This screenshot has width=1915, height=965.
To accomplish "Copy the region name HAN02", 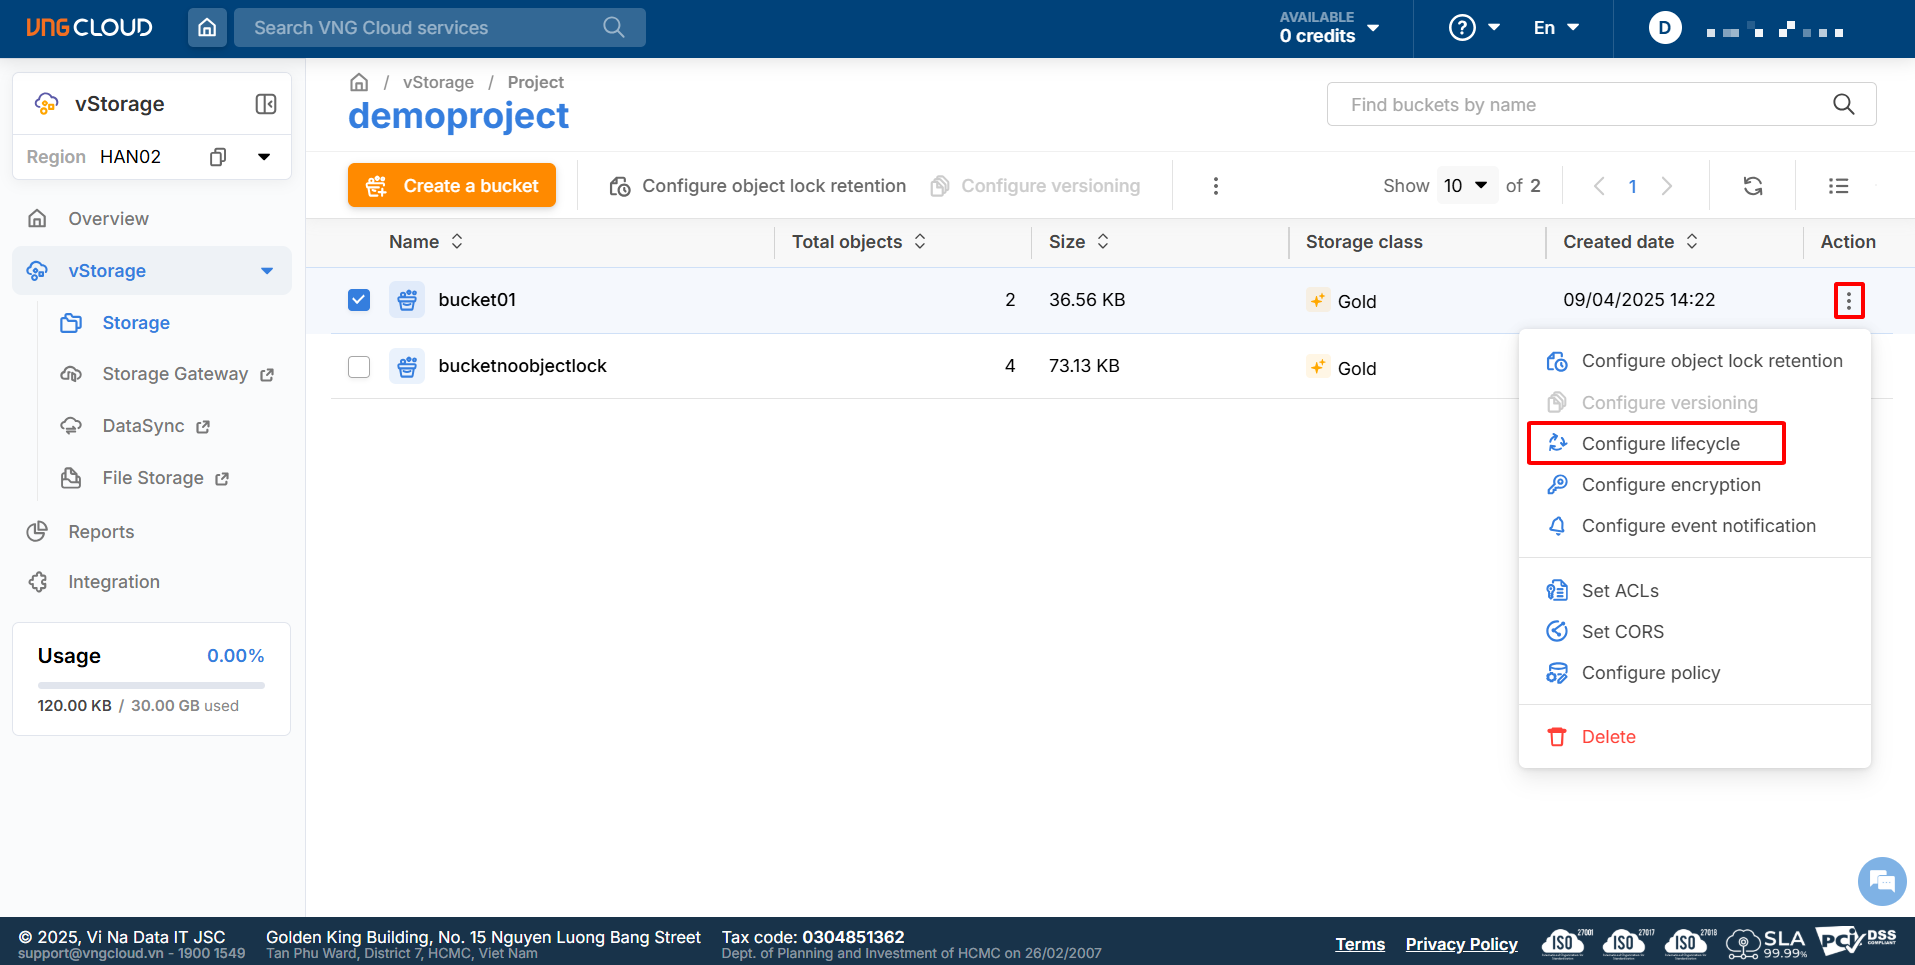I will coord(218,157).
